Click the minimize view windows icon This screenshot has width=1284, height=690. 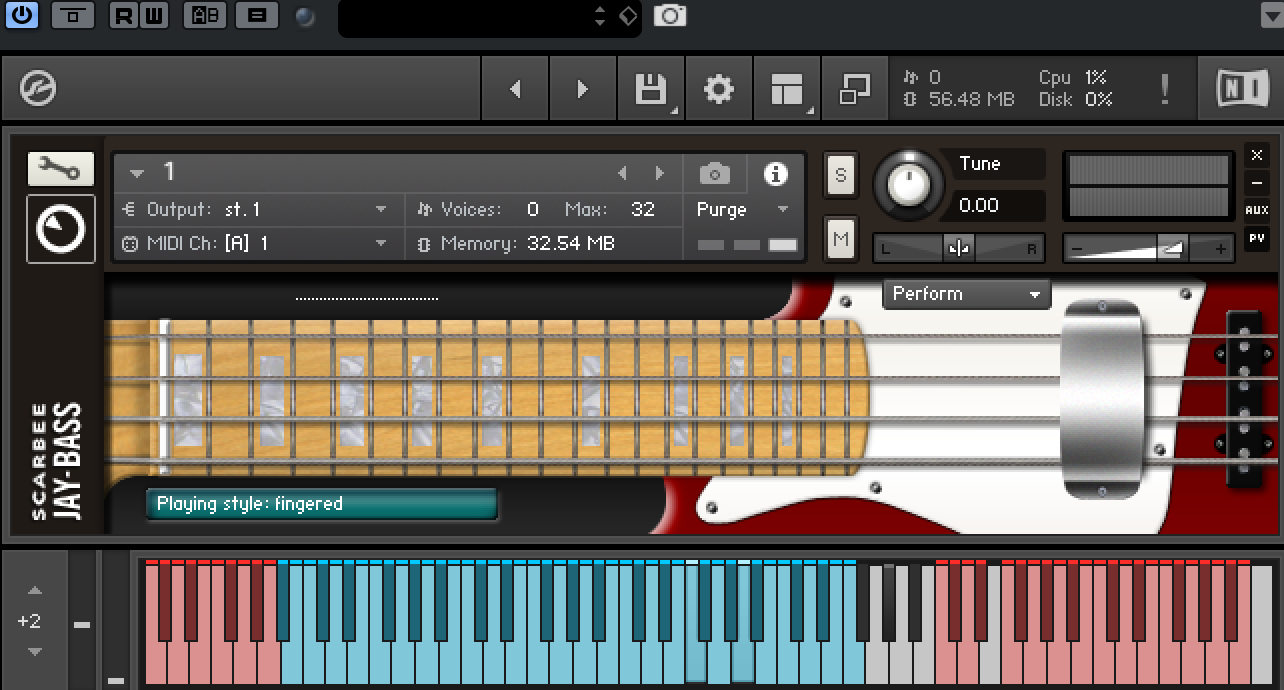point(855,90)
